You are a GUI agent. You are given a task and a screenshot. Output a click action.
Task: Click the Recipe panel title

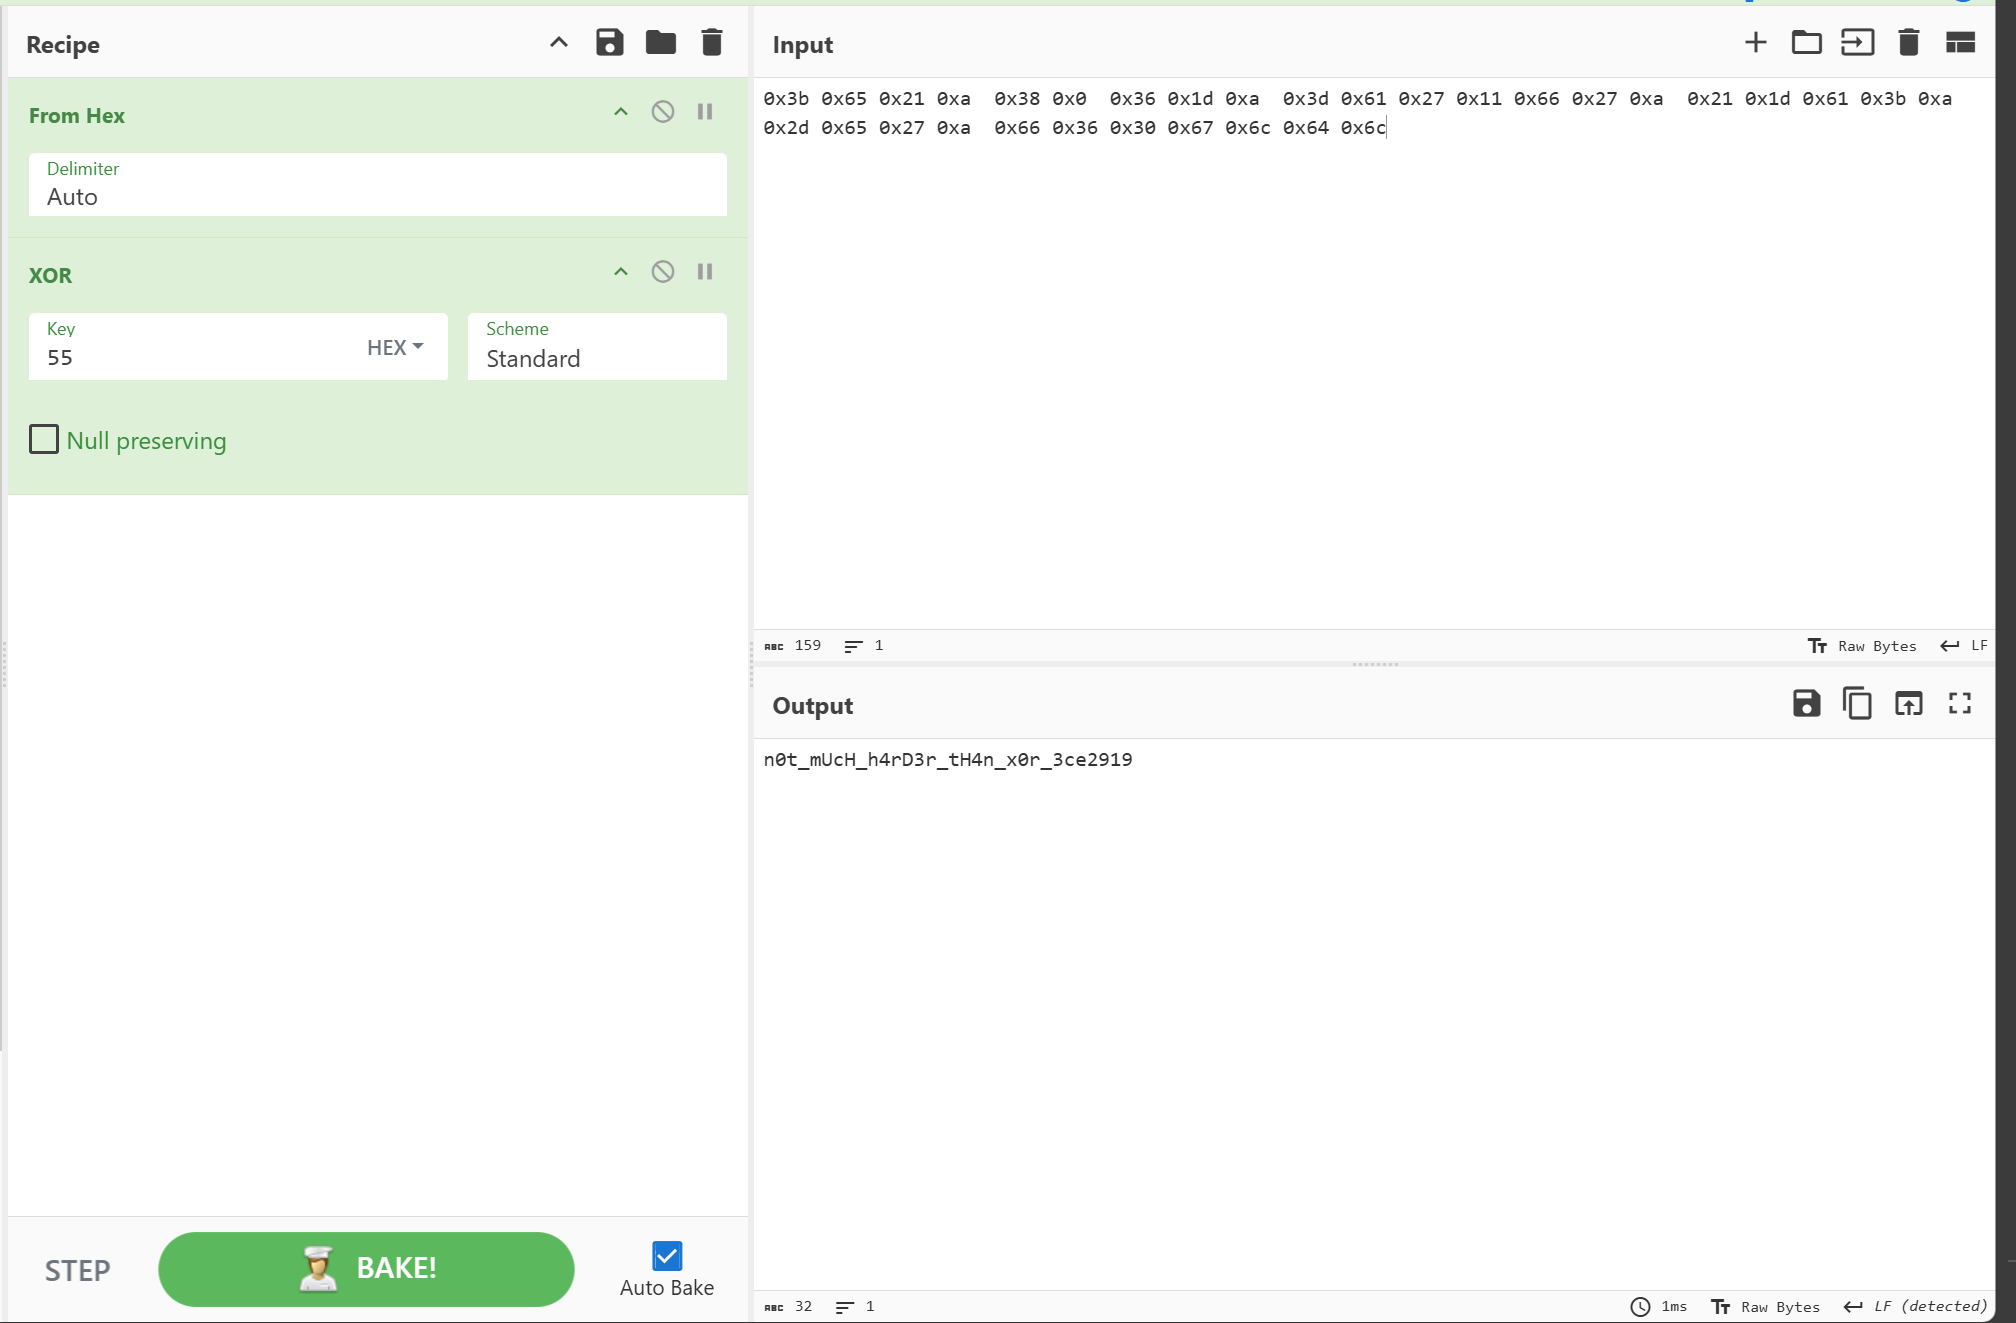pyautogui.click(x=63, y=45)
